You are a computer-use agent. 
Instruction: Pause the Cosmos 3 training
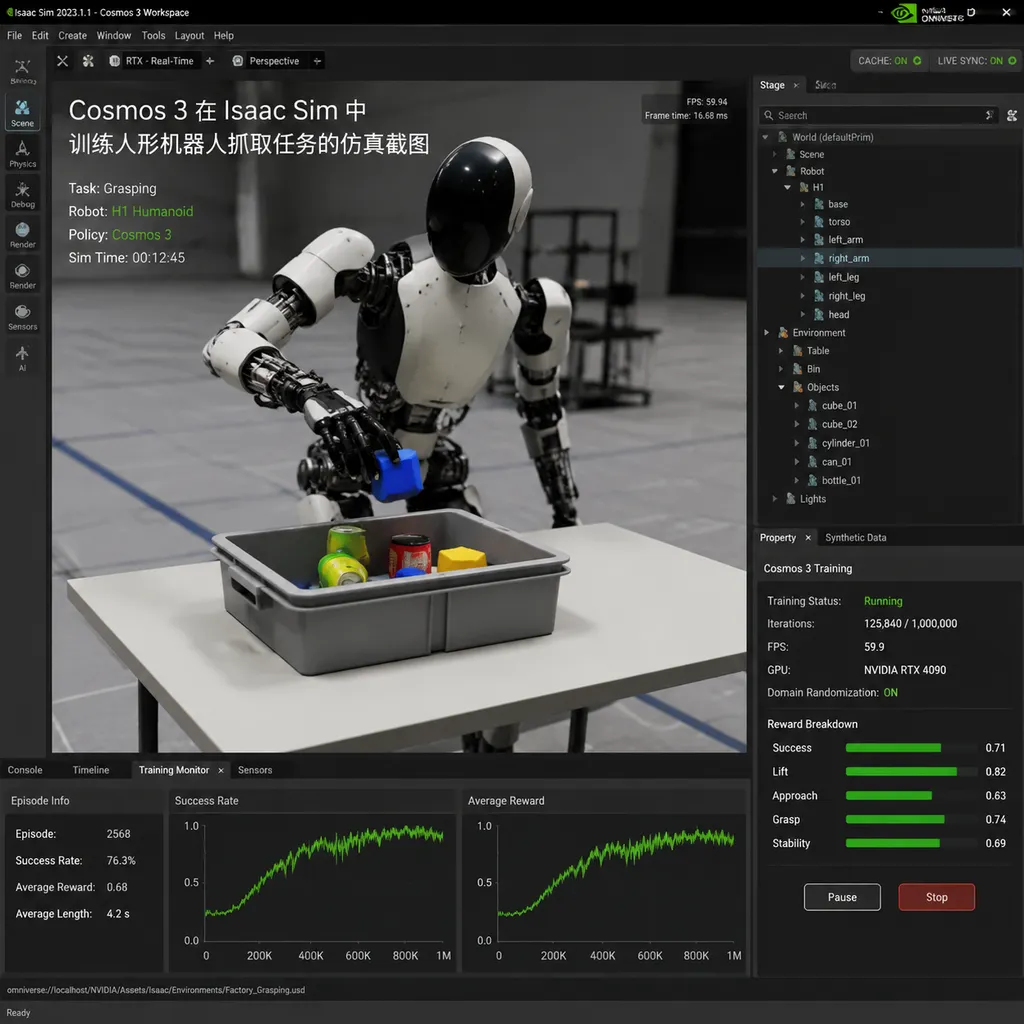pos(842,897)
